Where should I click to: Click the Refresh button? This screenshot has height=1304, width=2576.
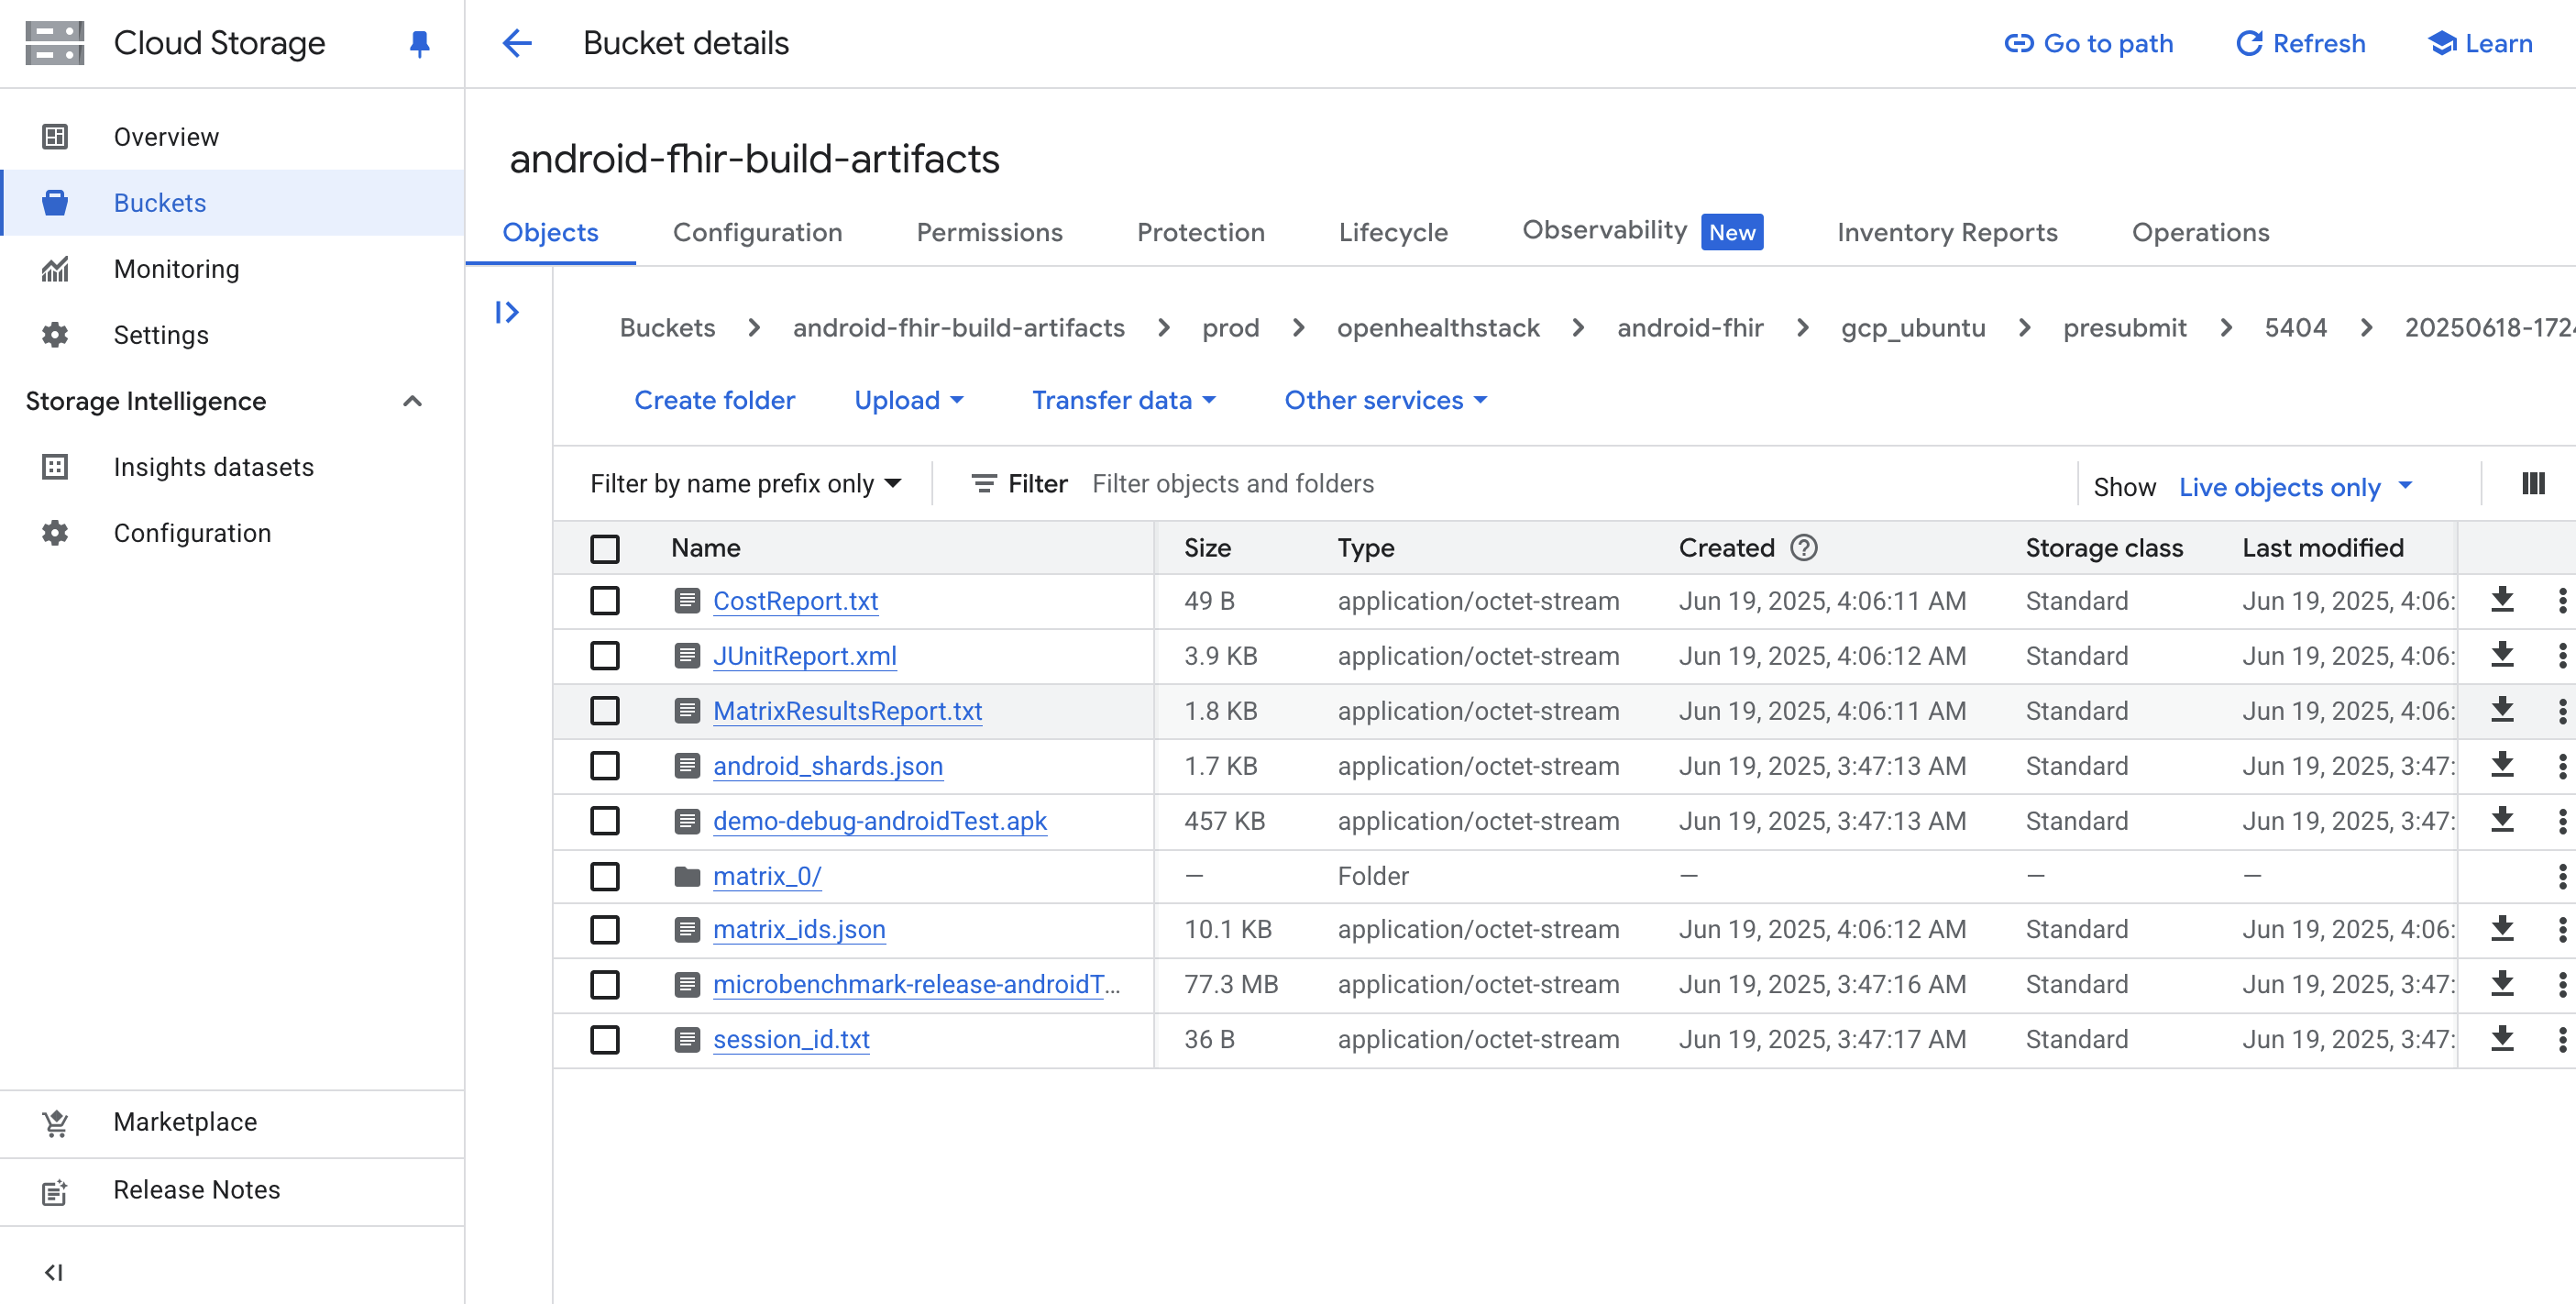[x=2300, y=43]
